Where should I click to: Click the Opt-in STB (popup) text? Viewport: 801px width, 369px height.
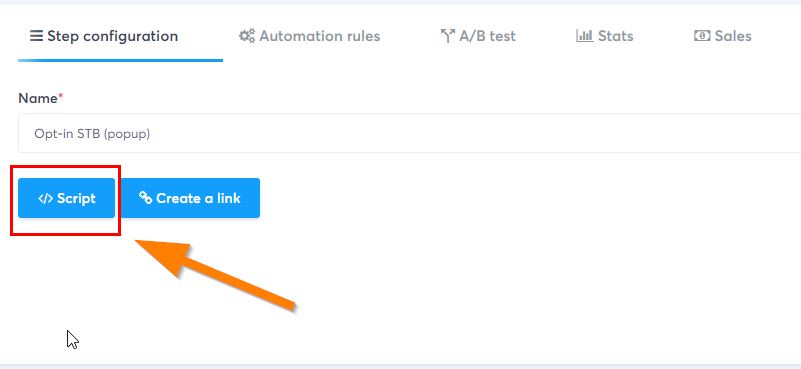(92, 134)
